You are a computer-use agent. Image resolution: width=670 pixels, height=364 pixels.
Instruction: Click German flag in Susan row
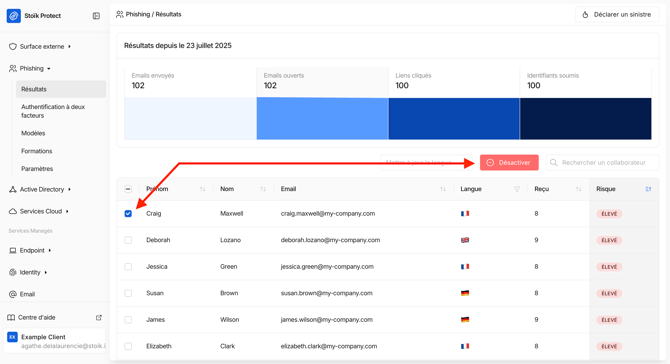[x=465, y=293]
